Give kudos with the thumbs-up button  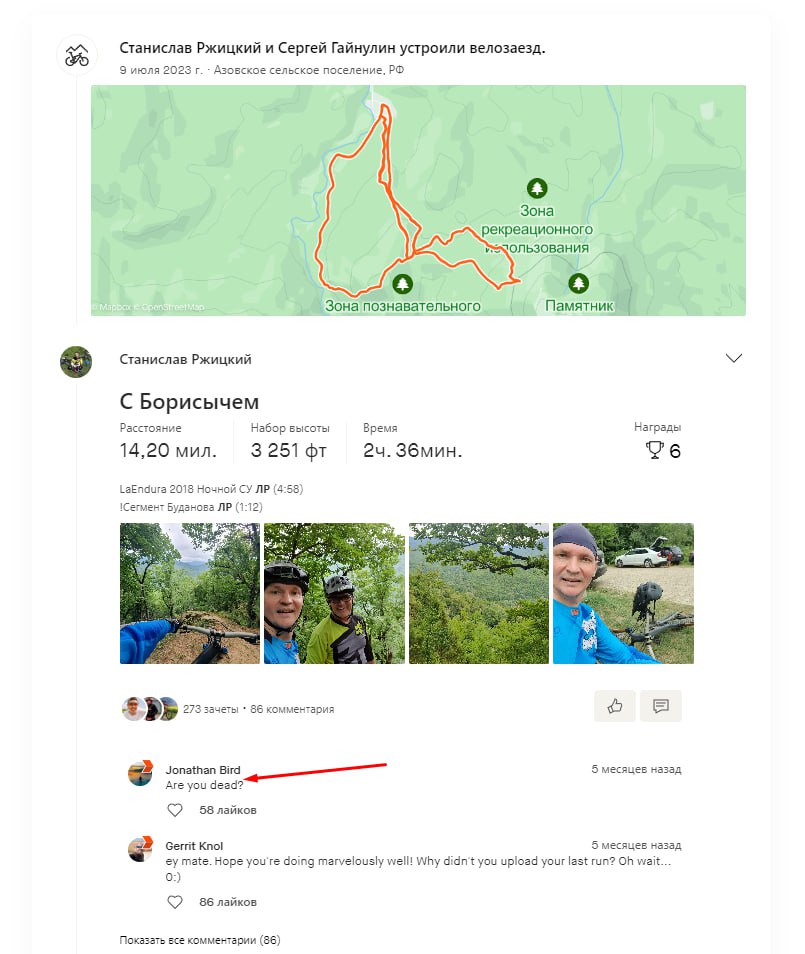click(x=614, y=706)
